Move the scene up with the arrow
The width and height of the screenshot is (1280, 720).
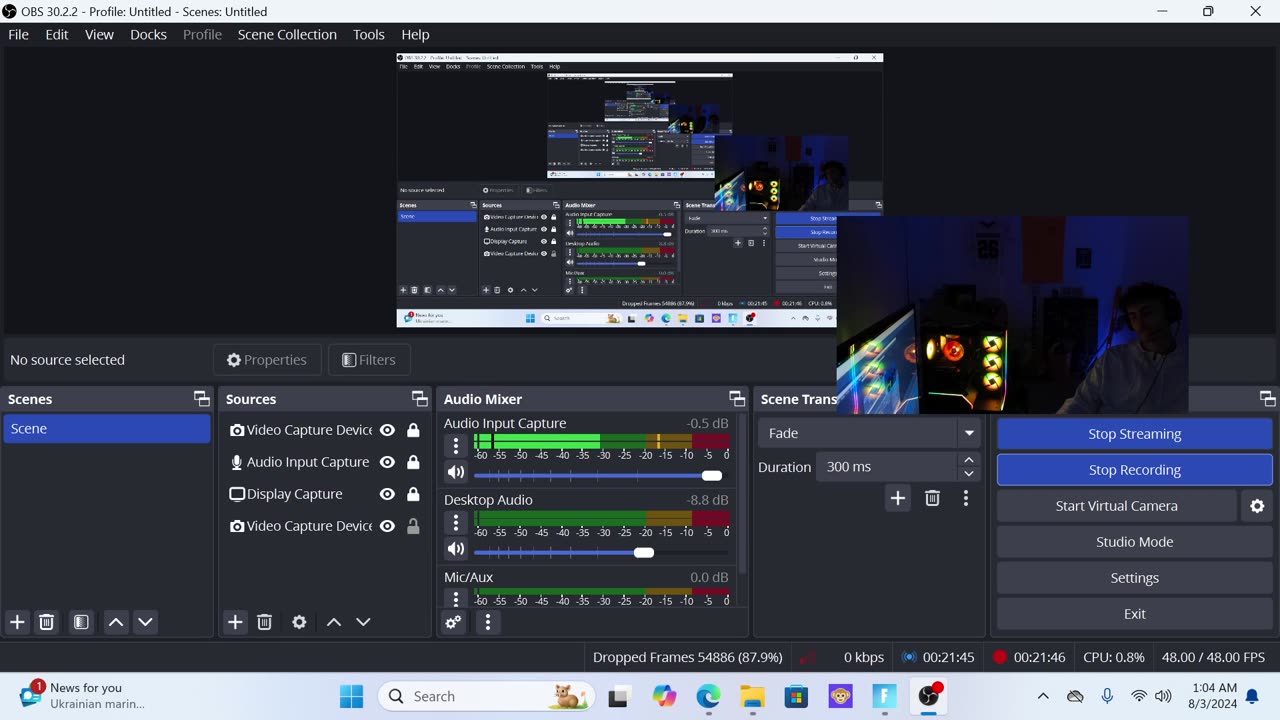click(x=116, y=622)
